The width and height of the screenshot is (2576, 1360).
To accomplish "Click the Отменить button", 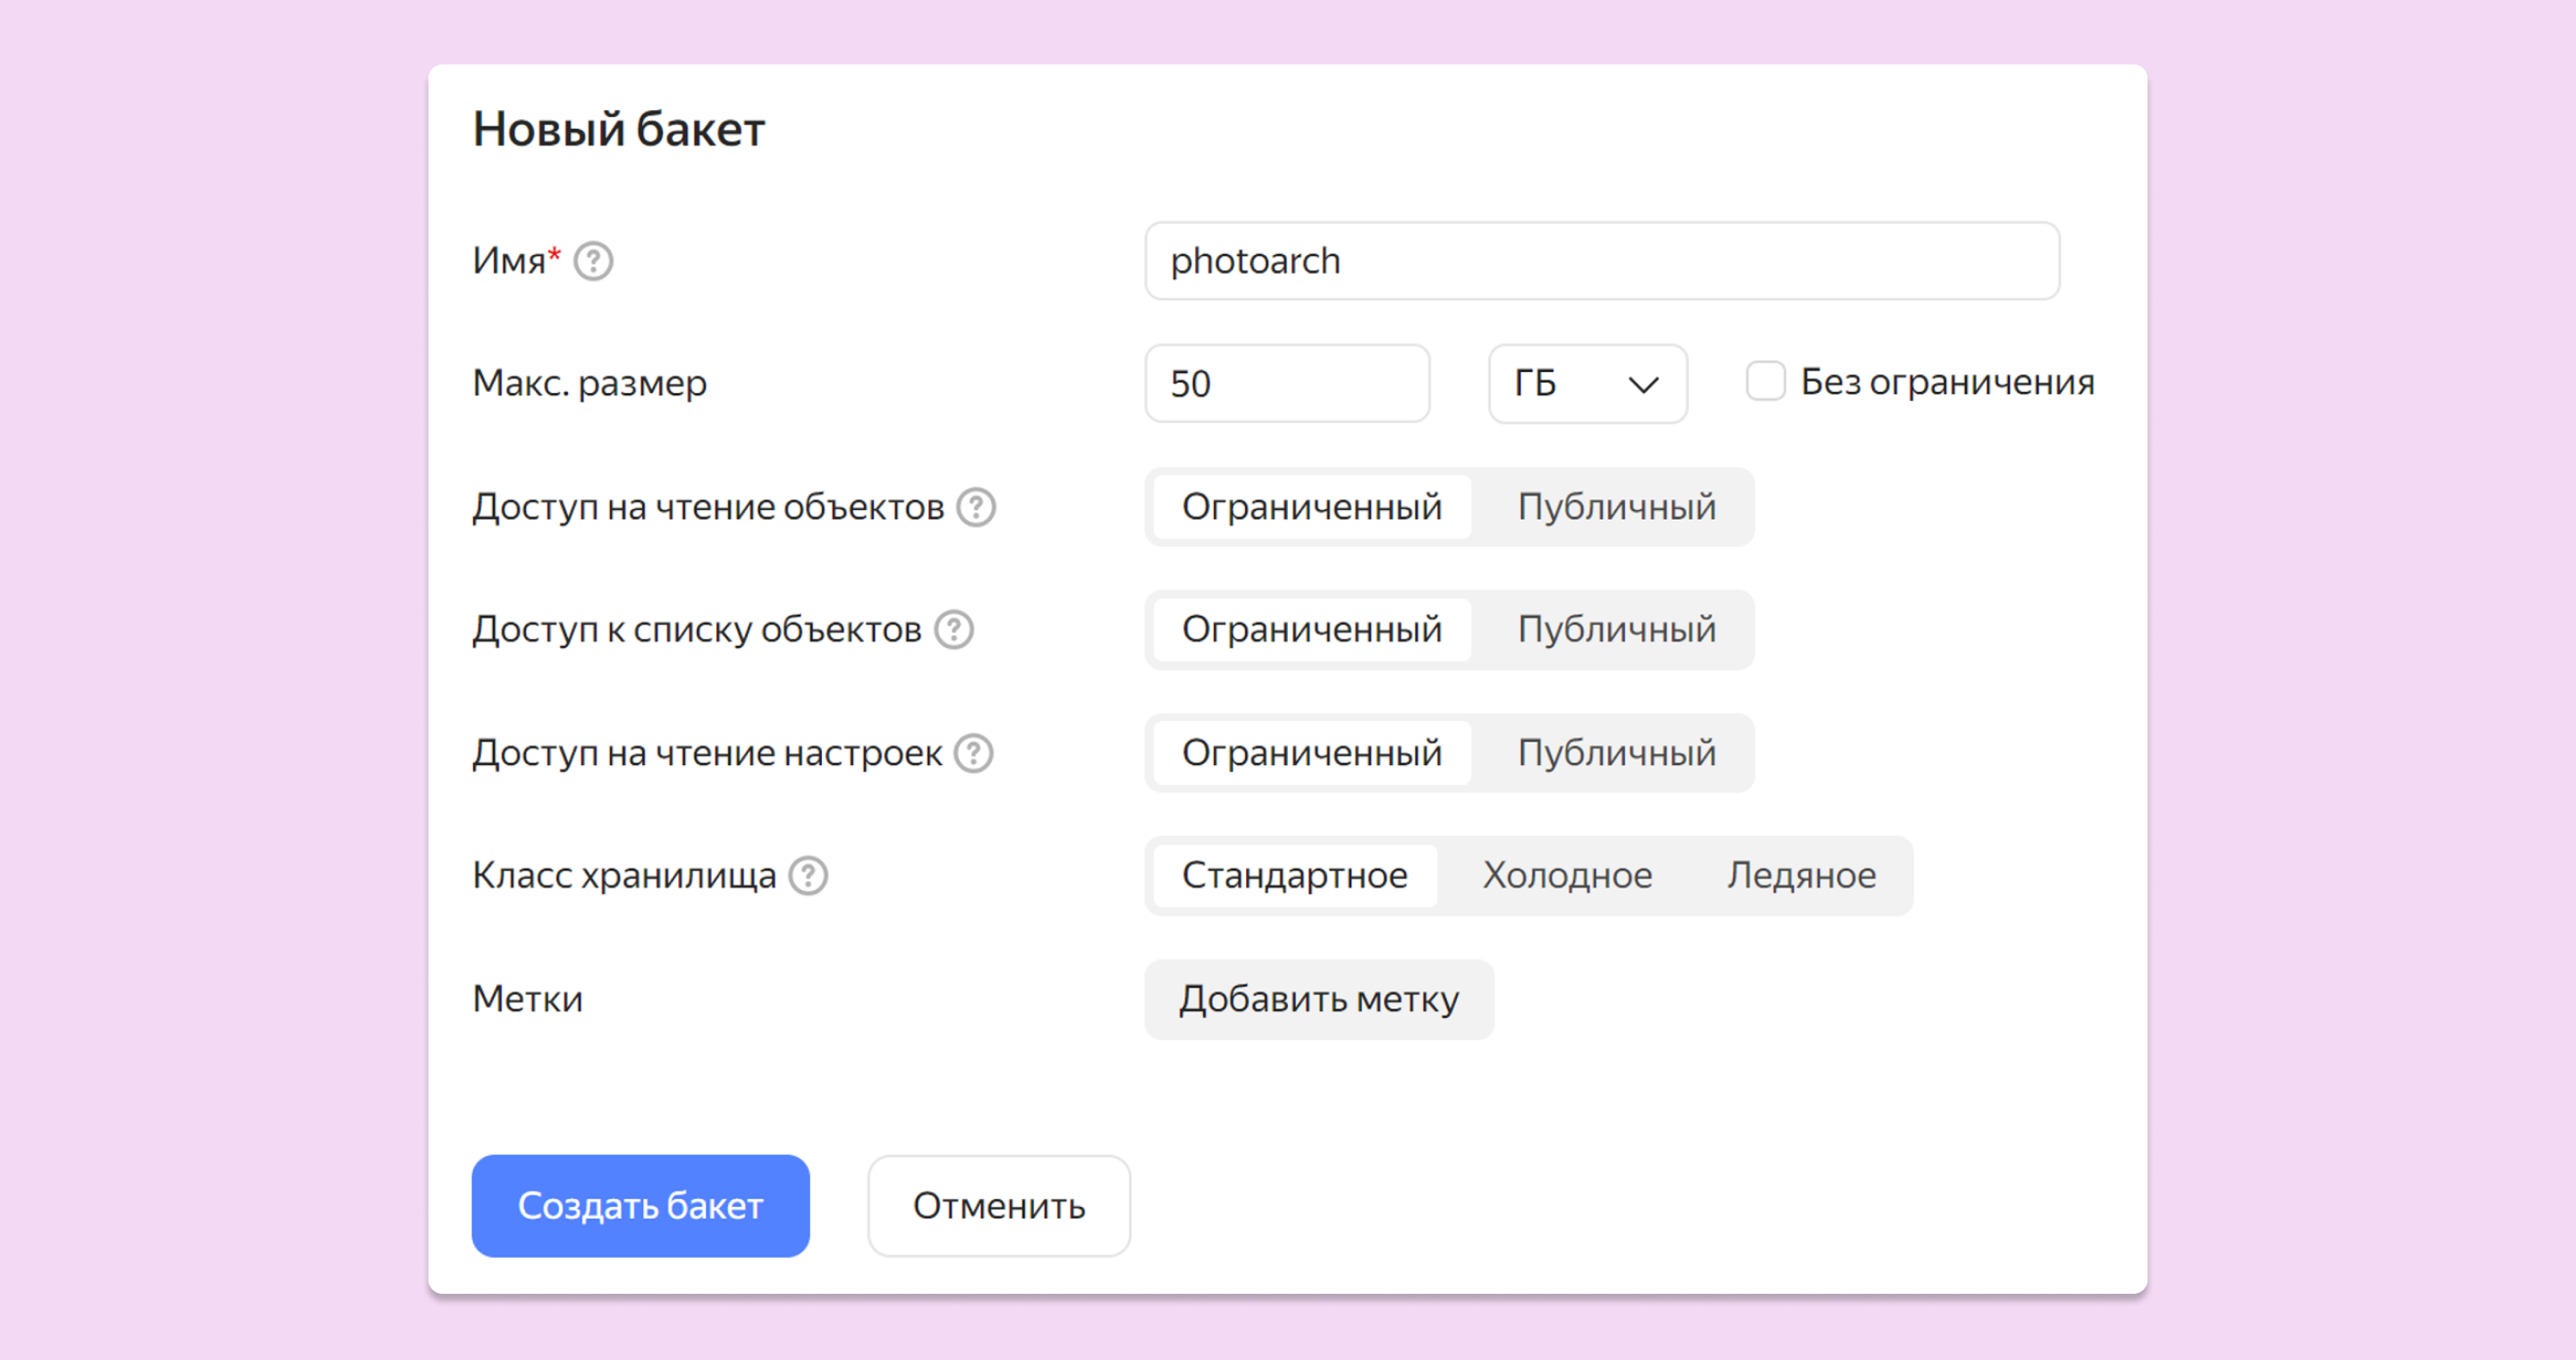I will click(x=998, y=1206).
